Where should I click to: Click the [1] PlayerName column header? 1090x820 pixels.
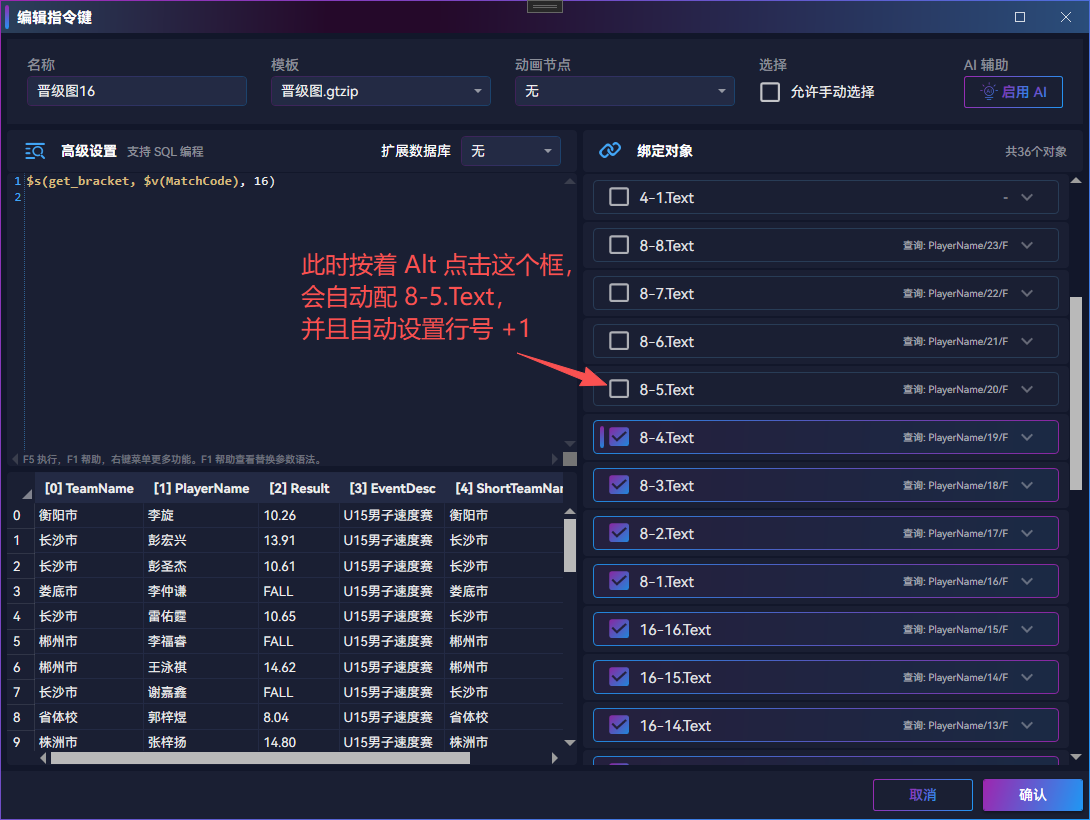tap(201, 489)
